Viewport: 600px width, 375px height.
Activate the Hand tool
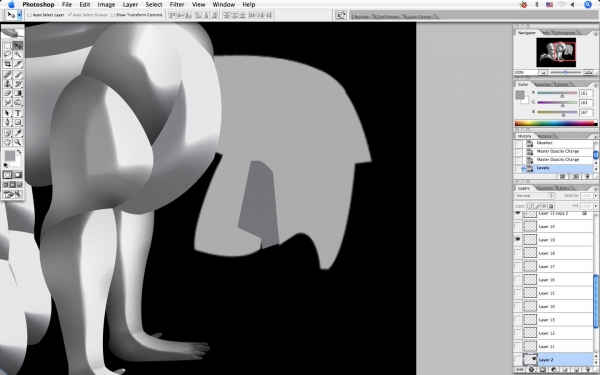coord(7,142)
